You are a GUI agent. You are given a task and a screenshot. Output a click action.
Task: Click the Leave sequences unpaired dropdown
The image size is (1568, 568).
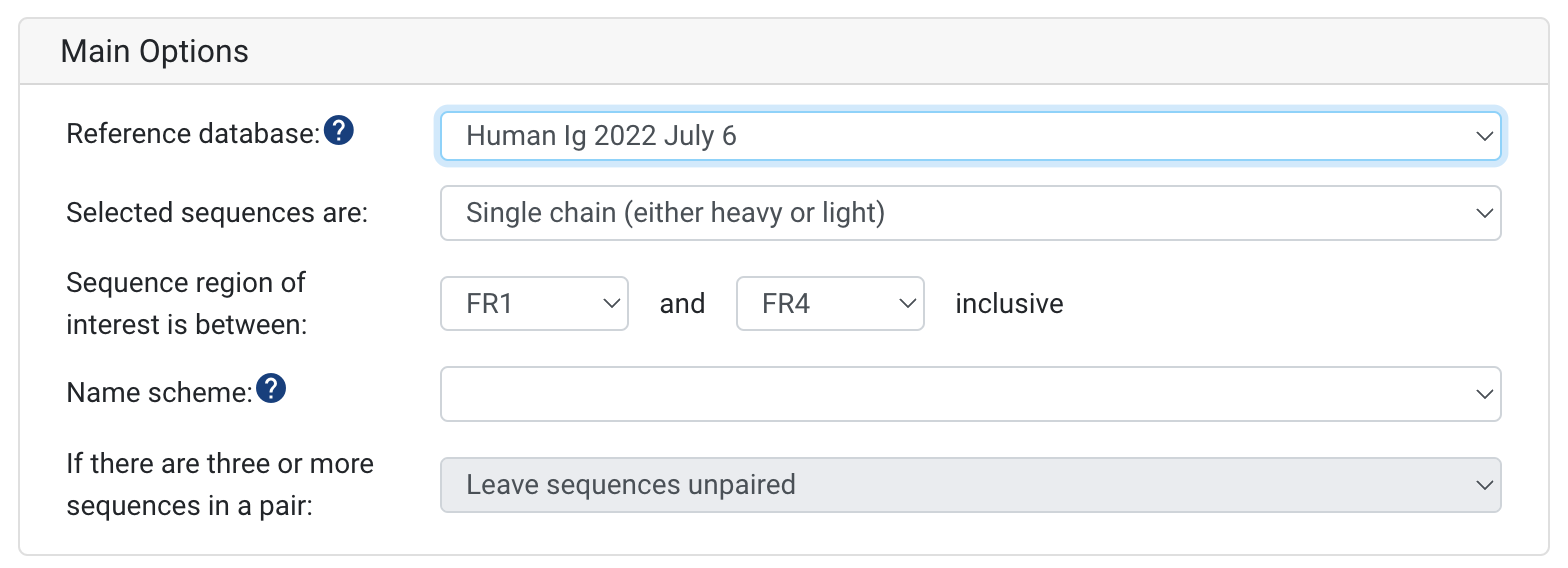click(970, 485)
